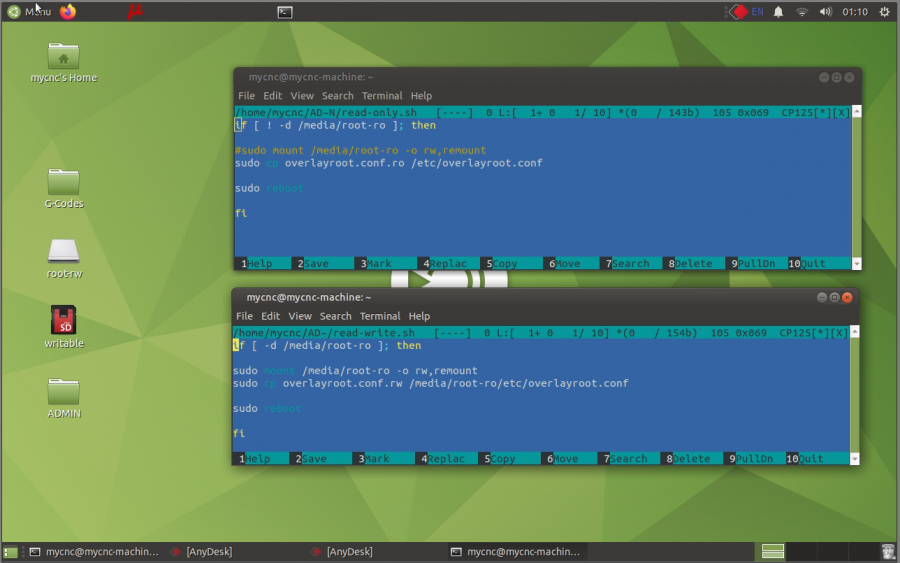Viewport: 900px width, 563px height.
Task: Launch Firefox from the top panel
Action: (x=68, y=12)
